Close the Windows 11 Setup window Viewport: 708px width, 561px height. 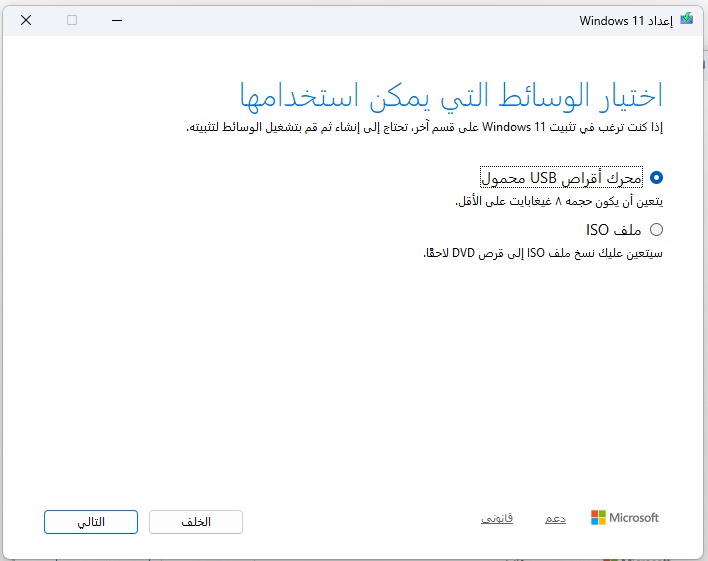point(25,20)
